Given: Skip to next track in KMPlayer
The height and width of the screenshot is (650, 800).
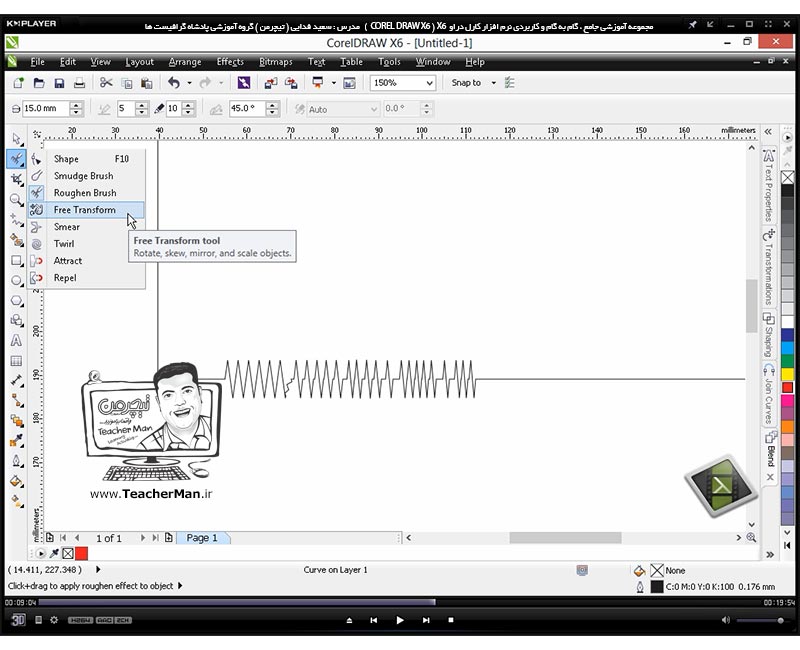Looking at the screenshot, I should (426, 620).
